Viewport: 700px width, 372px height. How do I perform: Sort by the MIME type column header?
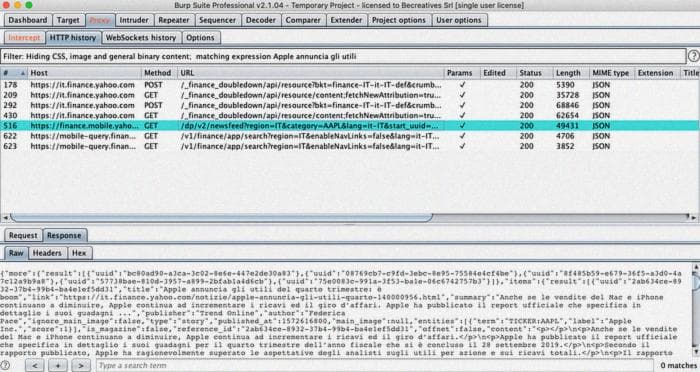(x=611, y=73)
